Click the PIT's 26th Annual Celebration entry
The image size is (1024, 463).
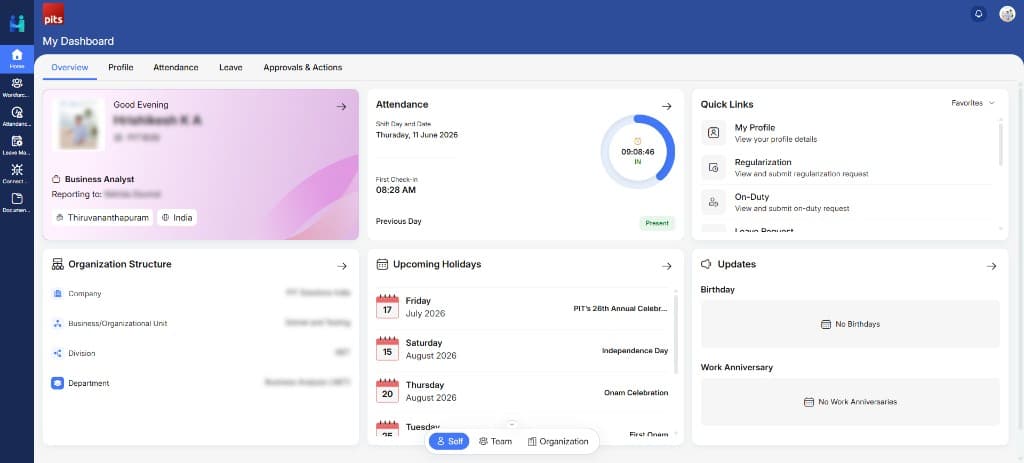pyautogui.click(x=620, y=308)
